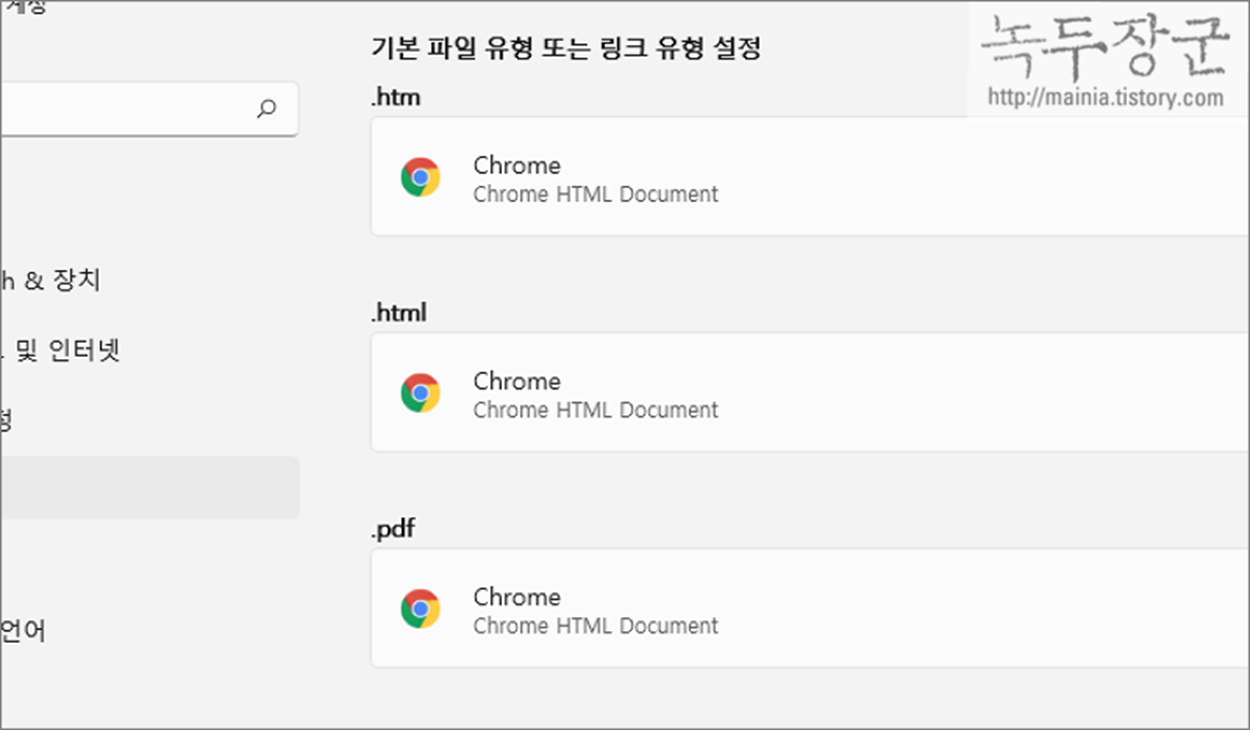Click the '.htm' extension label

click(x=395, y=98)
